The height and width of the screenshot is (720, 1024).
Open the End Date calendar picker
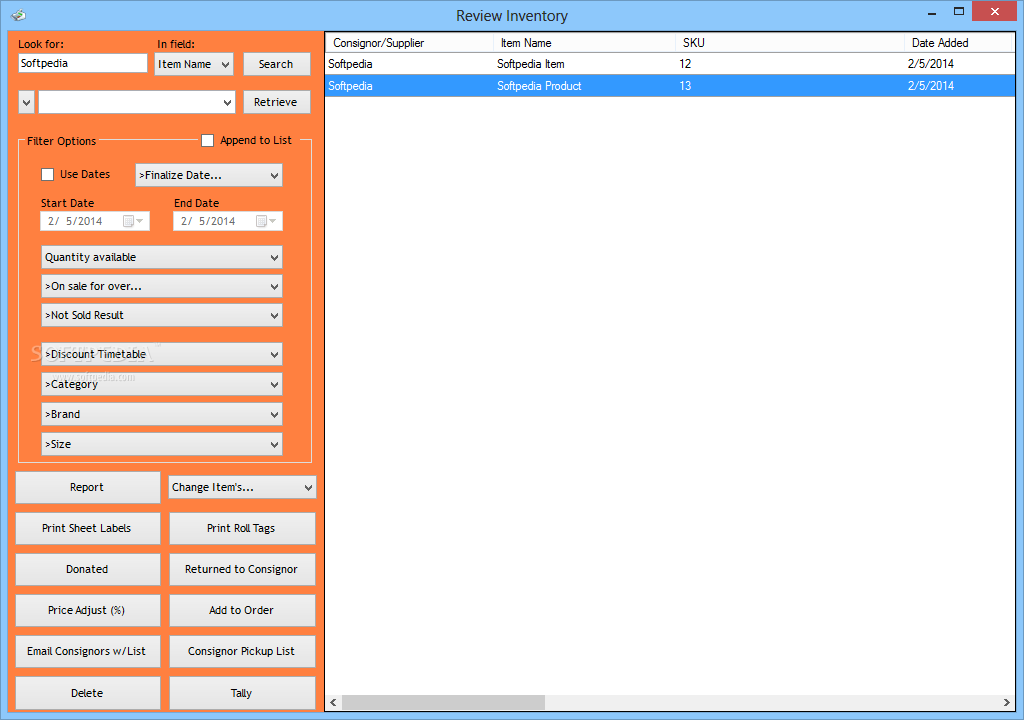[266, 221]
